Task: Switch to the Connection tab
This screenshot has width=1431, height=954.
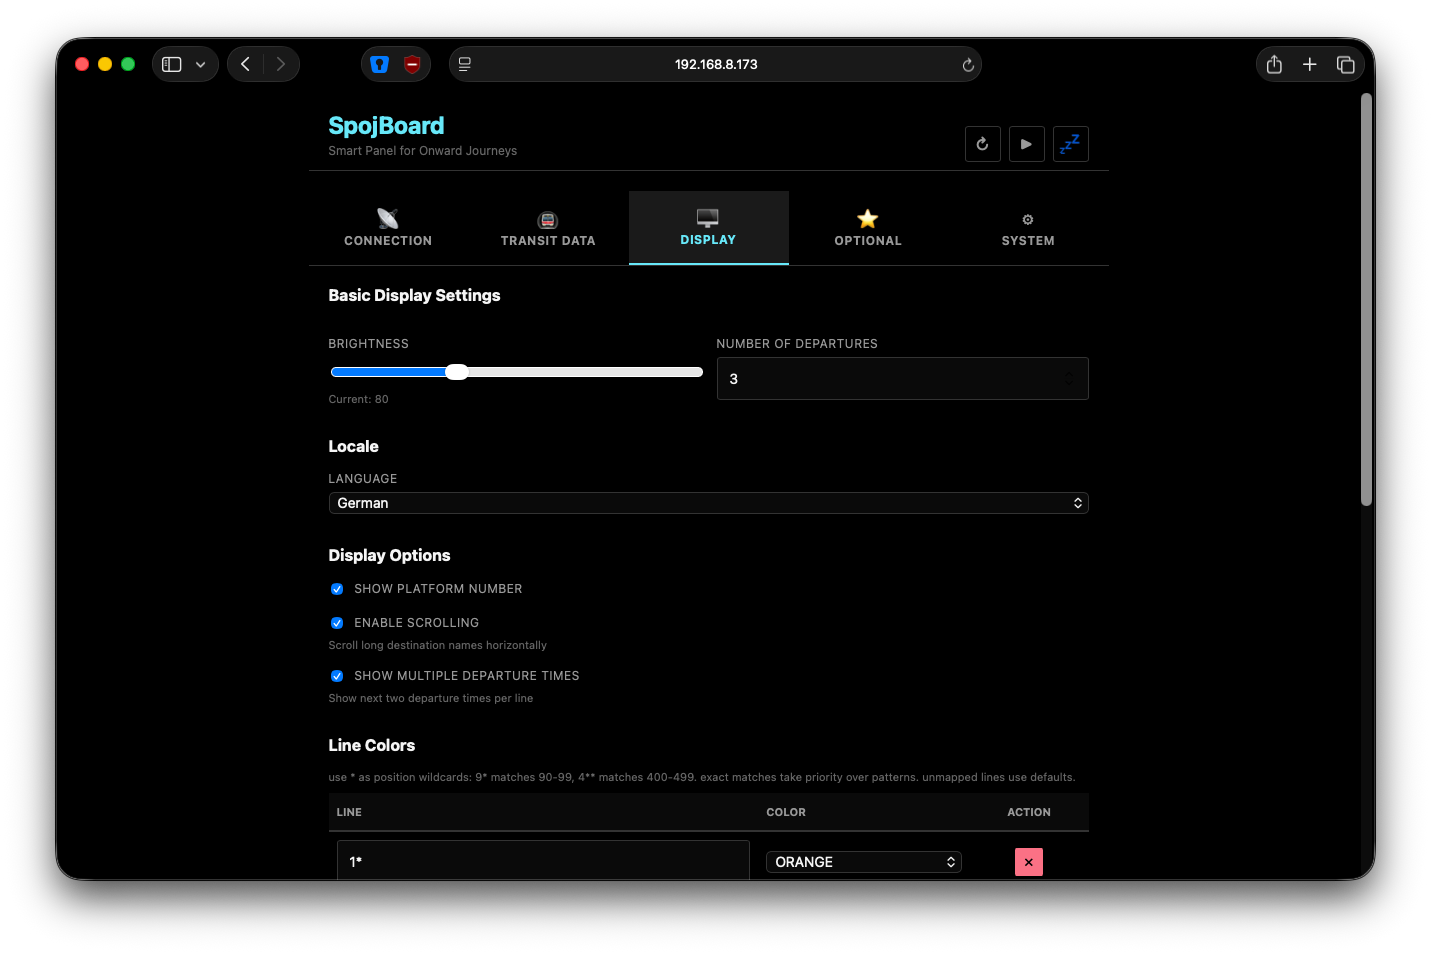Action: tap(388, 228)
